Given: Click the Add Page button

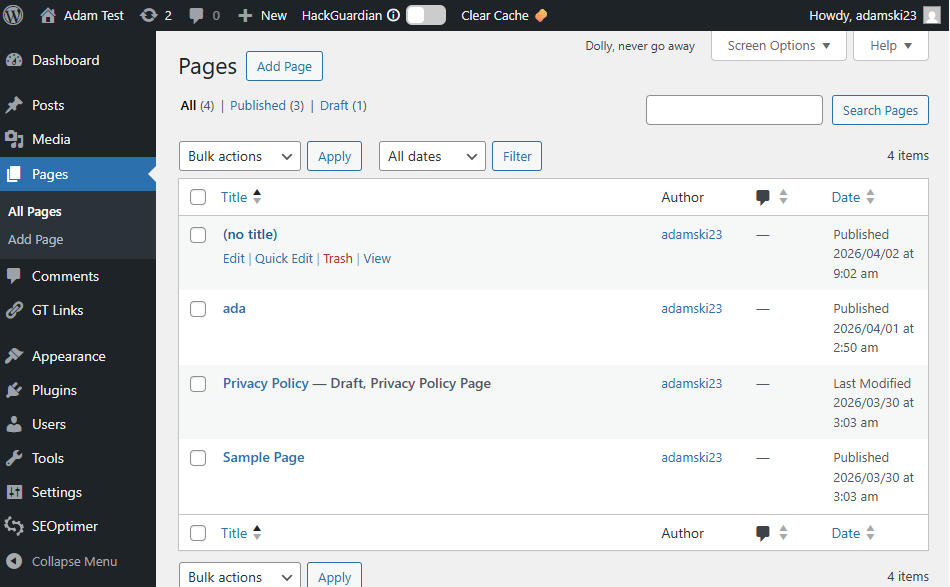Looking at the screenshot, I should pos(284,66).
